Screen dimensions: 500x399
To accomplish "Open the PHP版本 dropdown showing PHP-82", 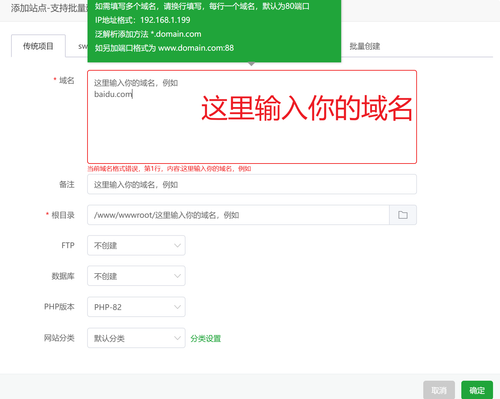I will tap(136, 307).
